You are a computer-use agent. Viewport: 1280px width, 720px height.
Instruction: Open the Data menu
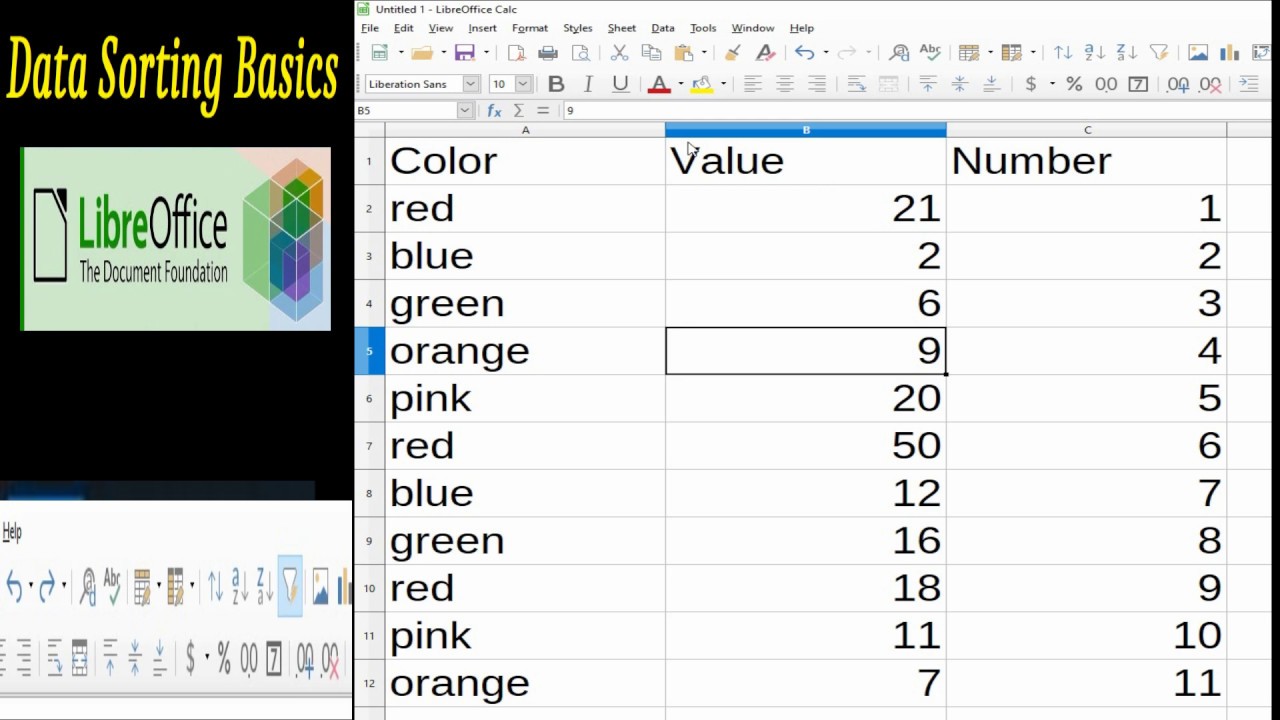[662, 28]
